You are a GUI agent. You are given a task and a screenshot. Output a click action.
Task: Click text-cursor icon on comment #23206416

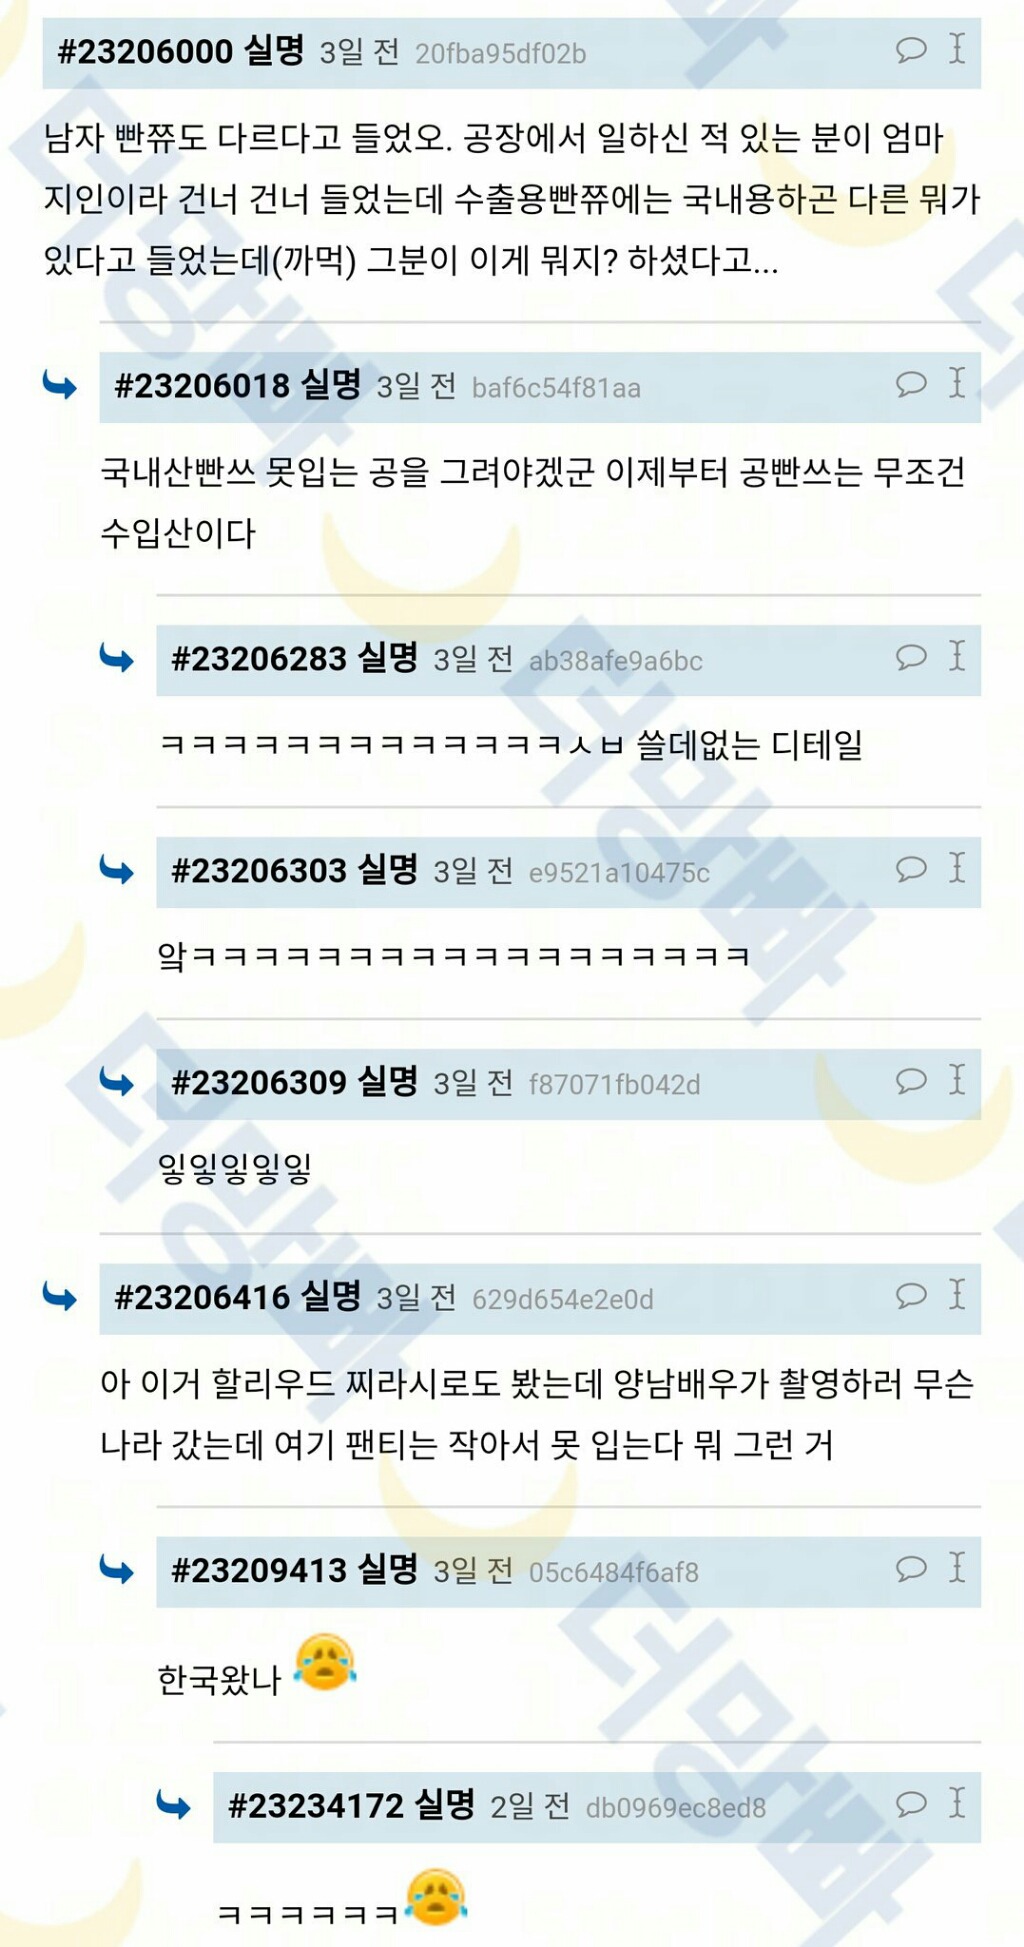pos(957,1293)
